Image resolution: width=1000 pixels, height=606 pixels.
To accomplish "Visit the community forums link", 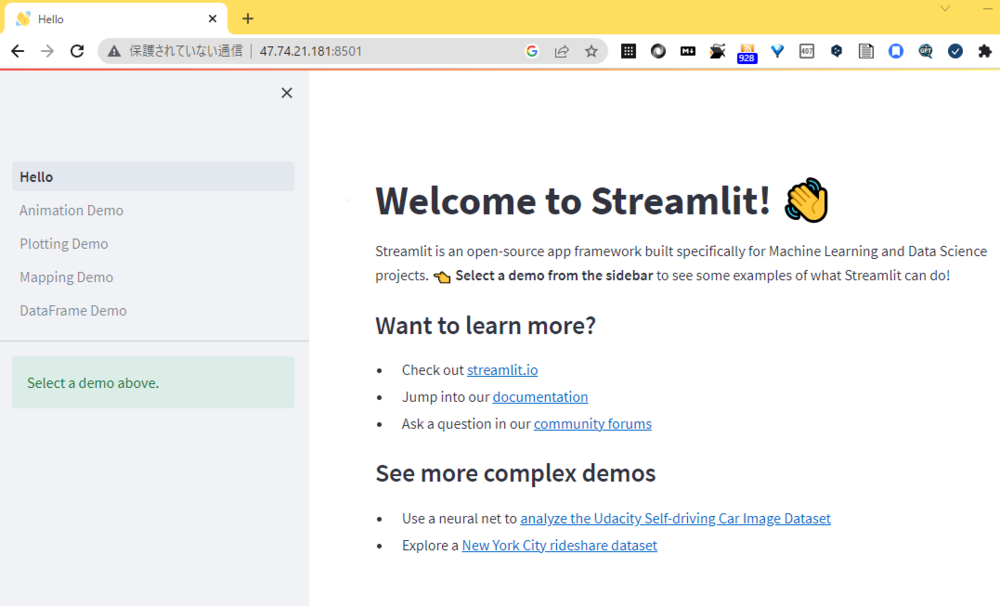I will (x=592, y=424).
